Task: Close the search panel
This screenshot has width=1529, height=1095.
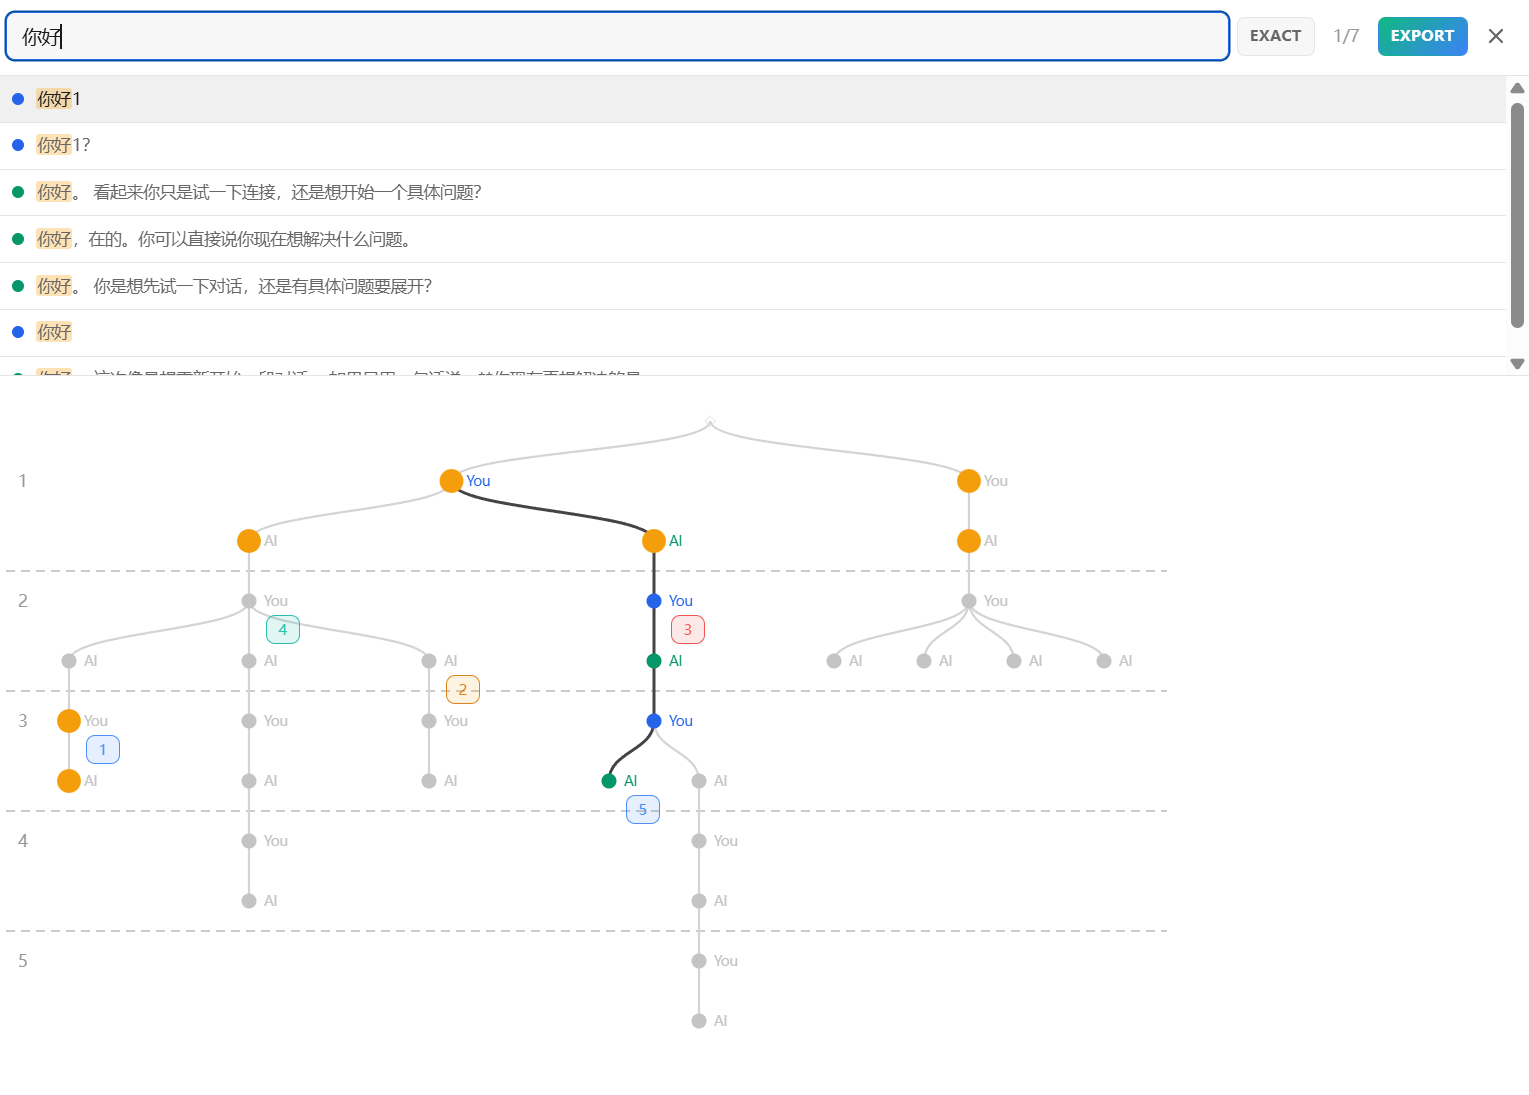Action: point(1495,36)
